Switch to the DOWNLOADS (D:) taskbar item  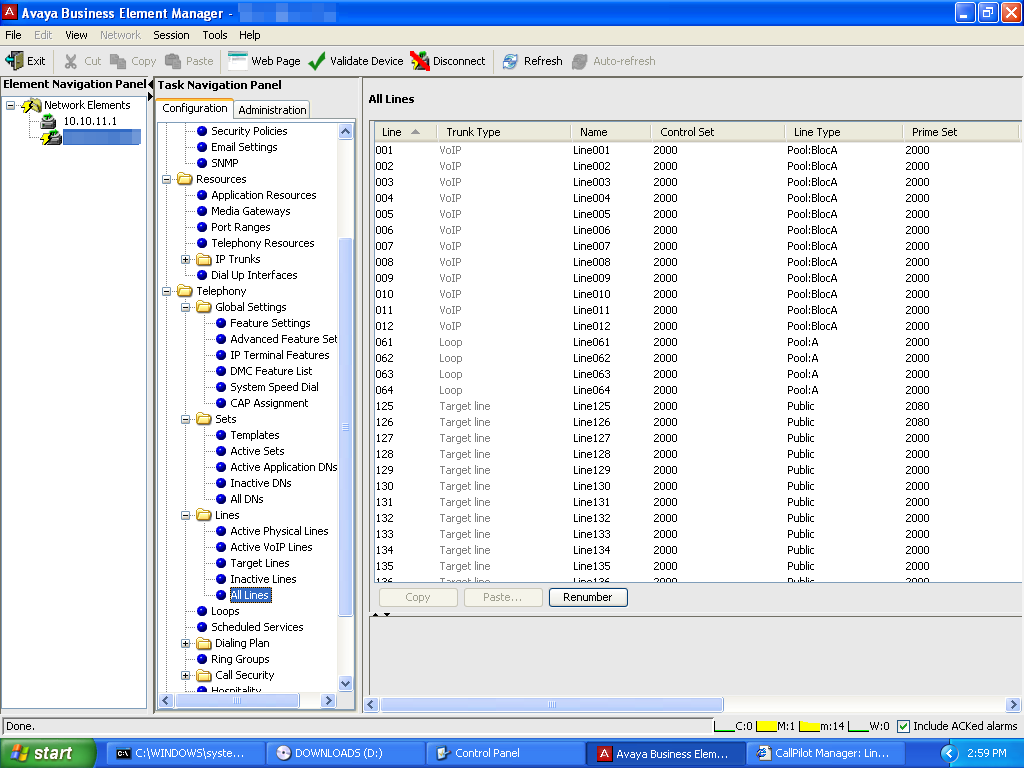pyautogui.click(x=344, y=753)
